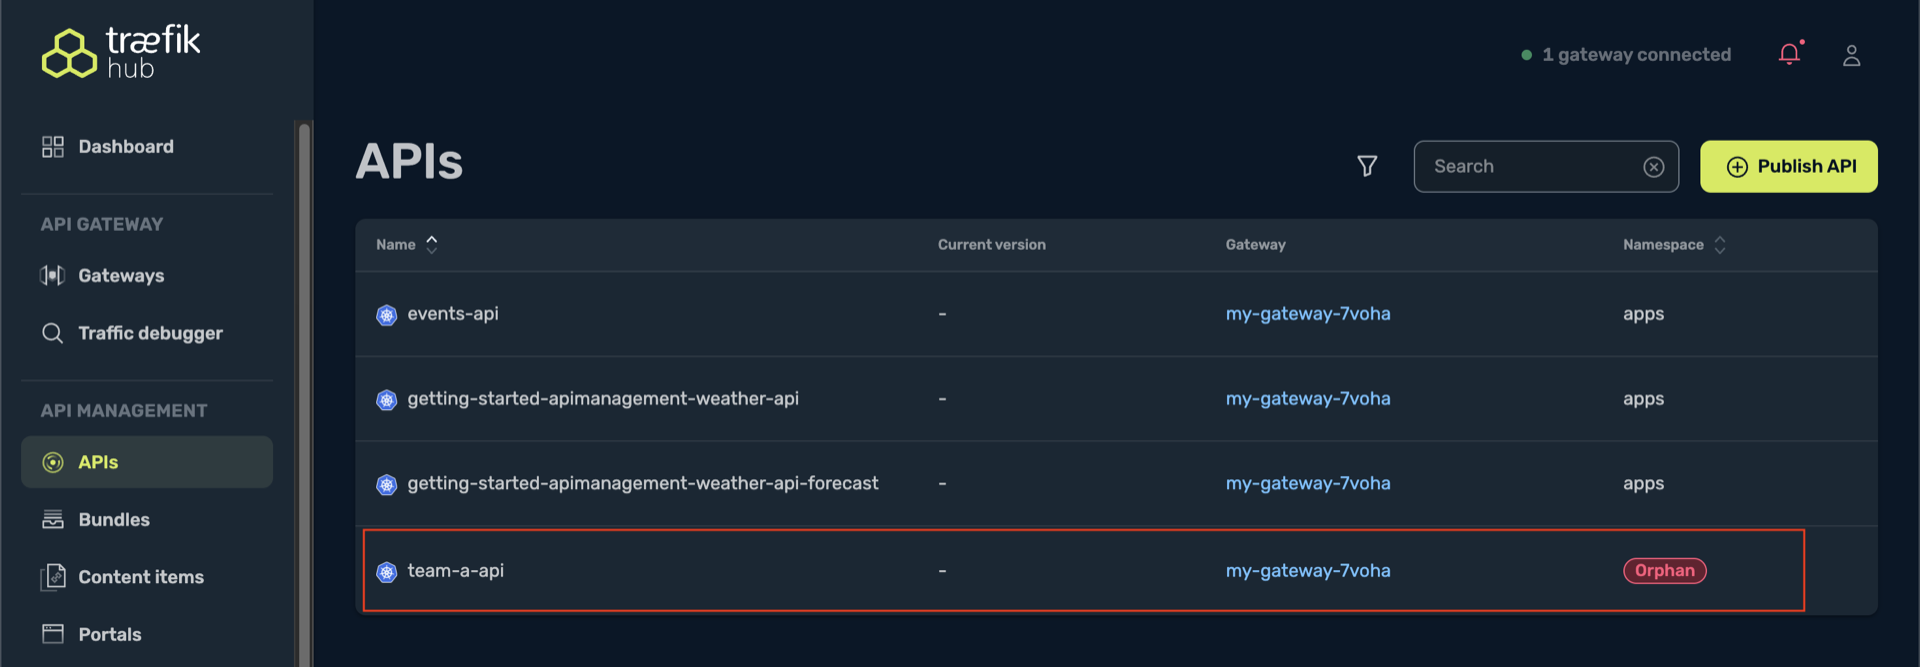This screenshot has height=667, width=1920.
Task: Click the API GATEWAY section label
Action: 102,225
